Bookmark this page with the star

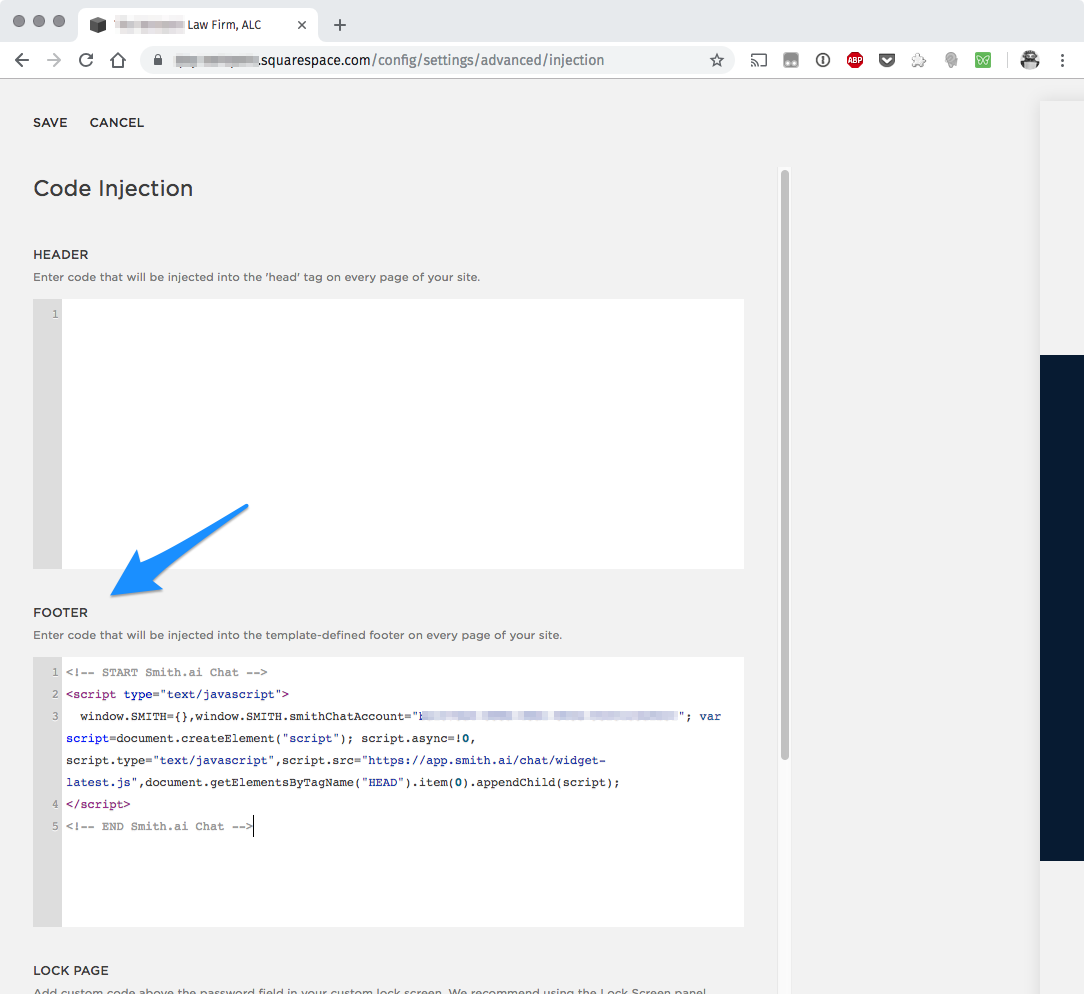coord(717,60)
